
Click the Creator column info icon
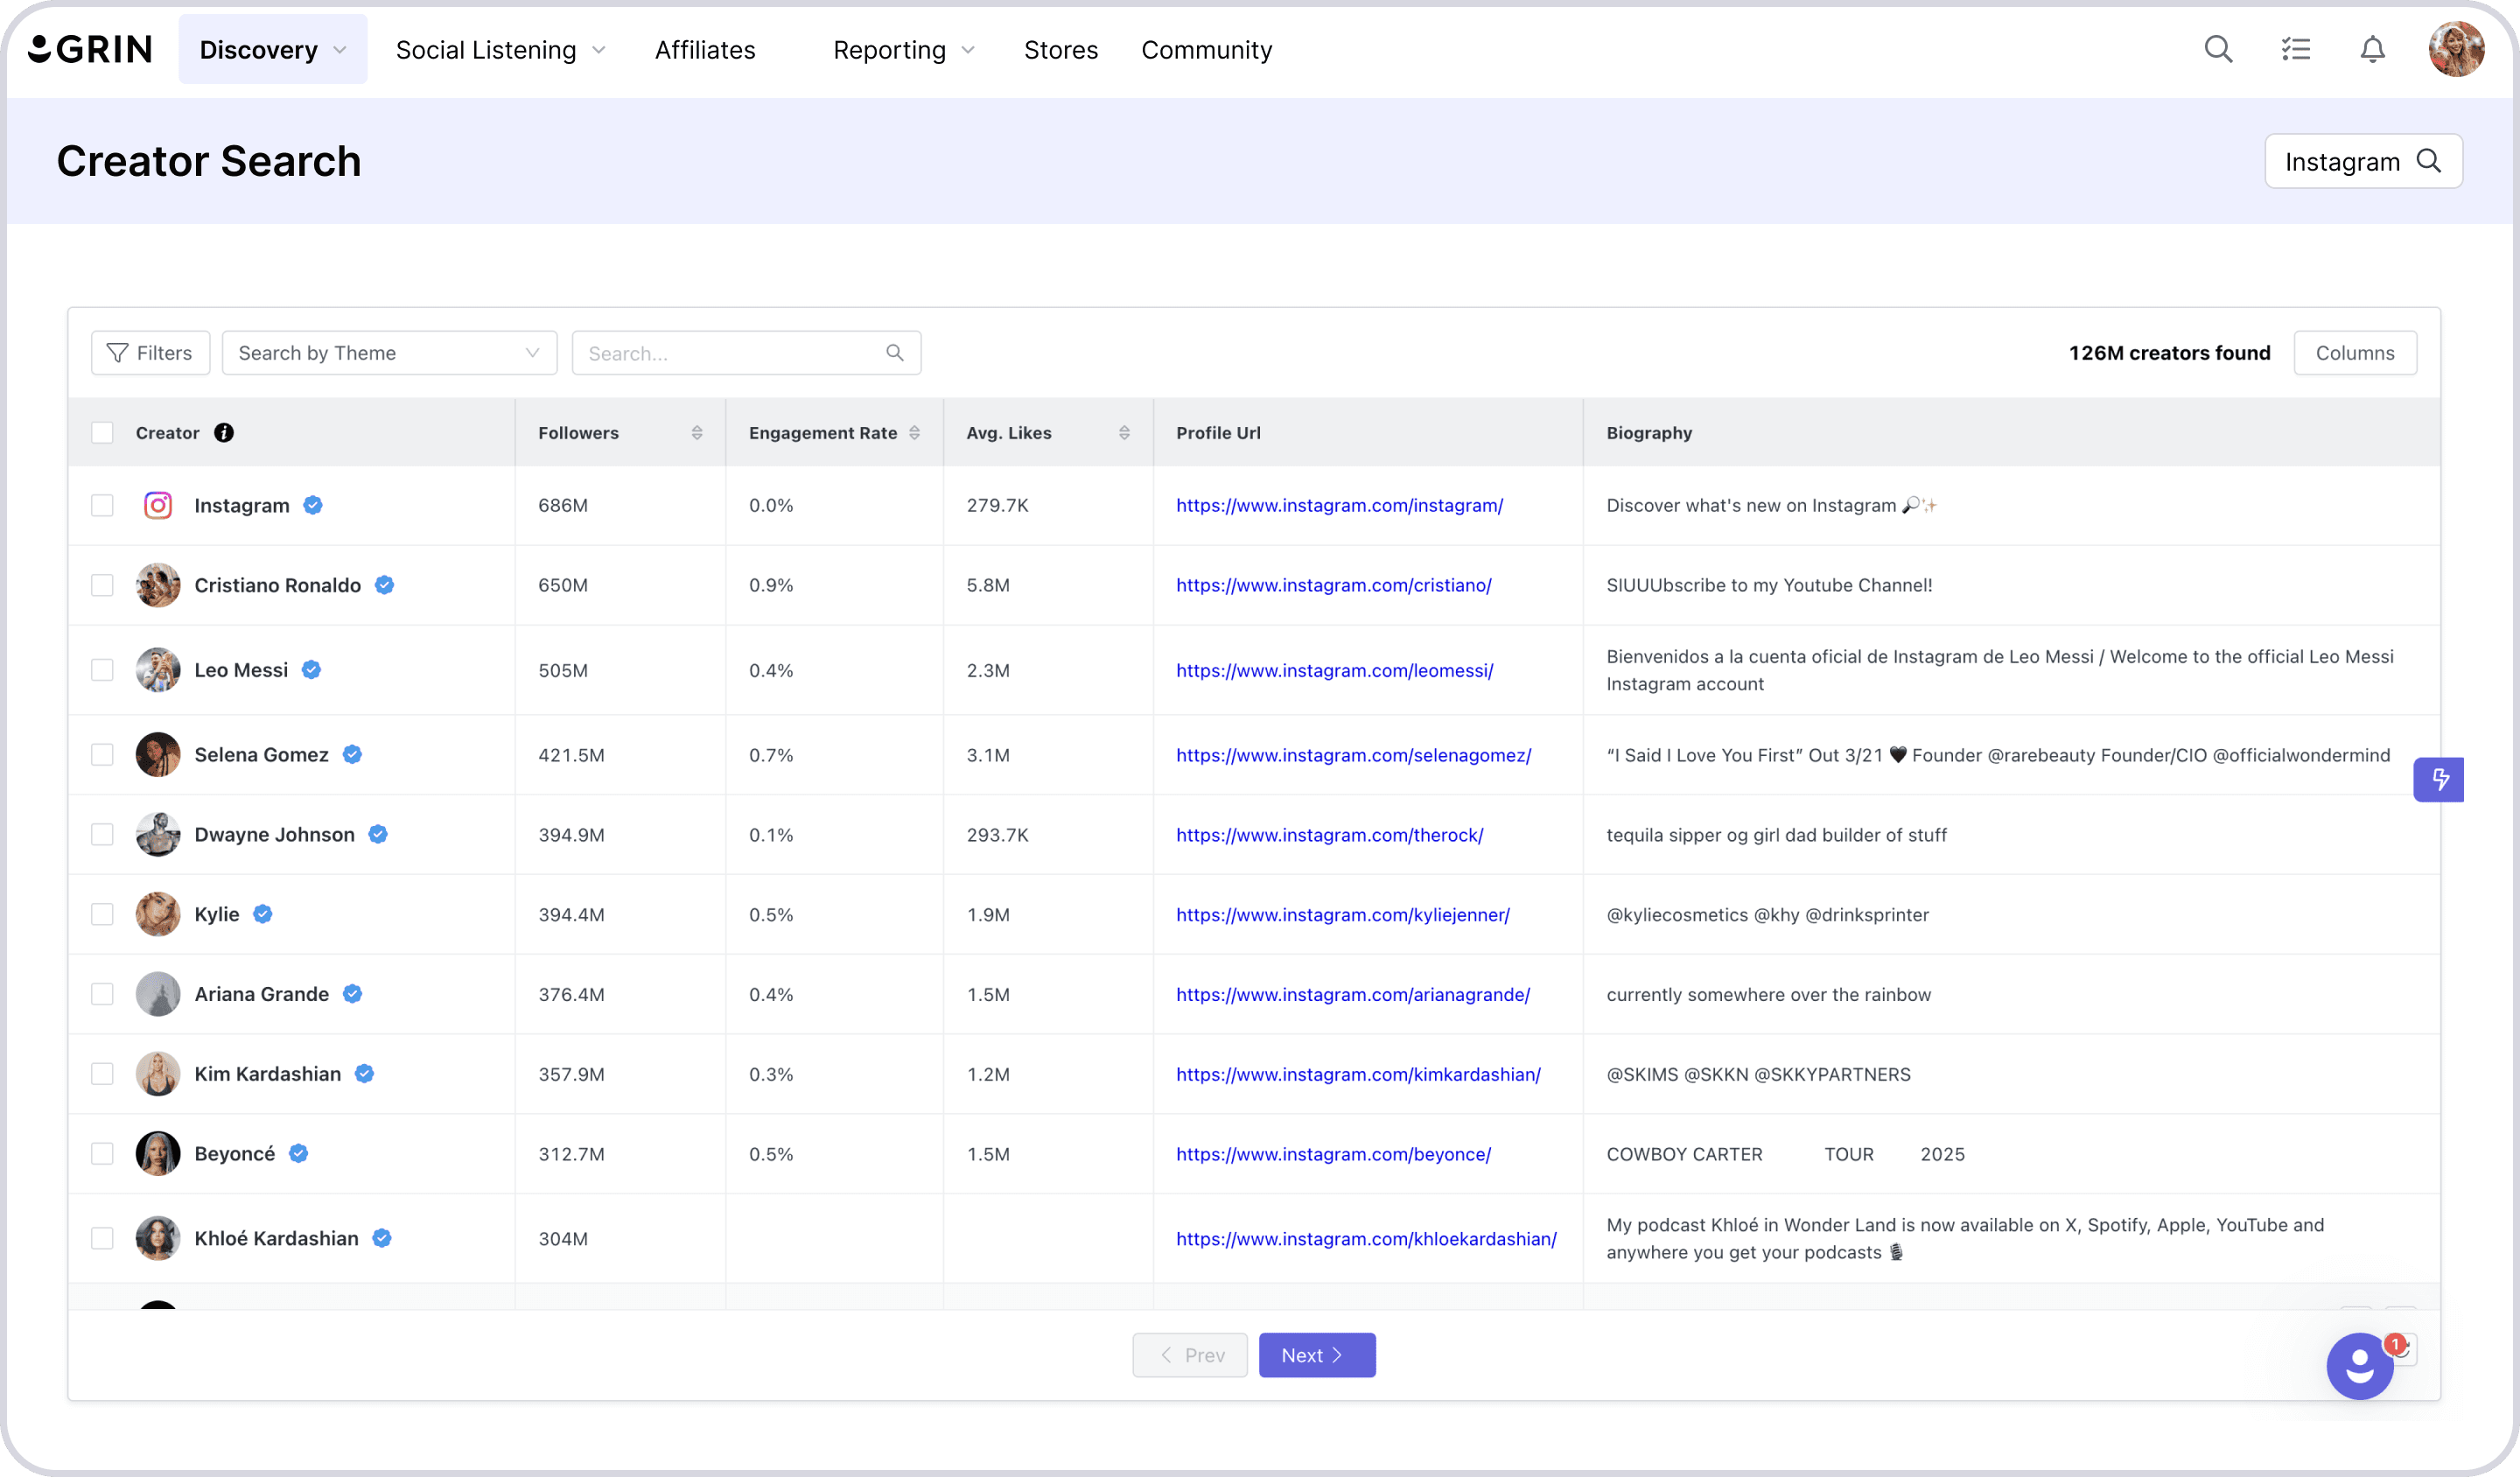224,433
